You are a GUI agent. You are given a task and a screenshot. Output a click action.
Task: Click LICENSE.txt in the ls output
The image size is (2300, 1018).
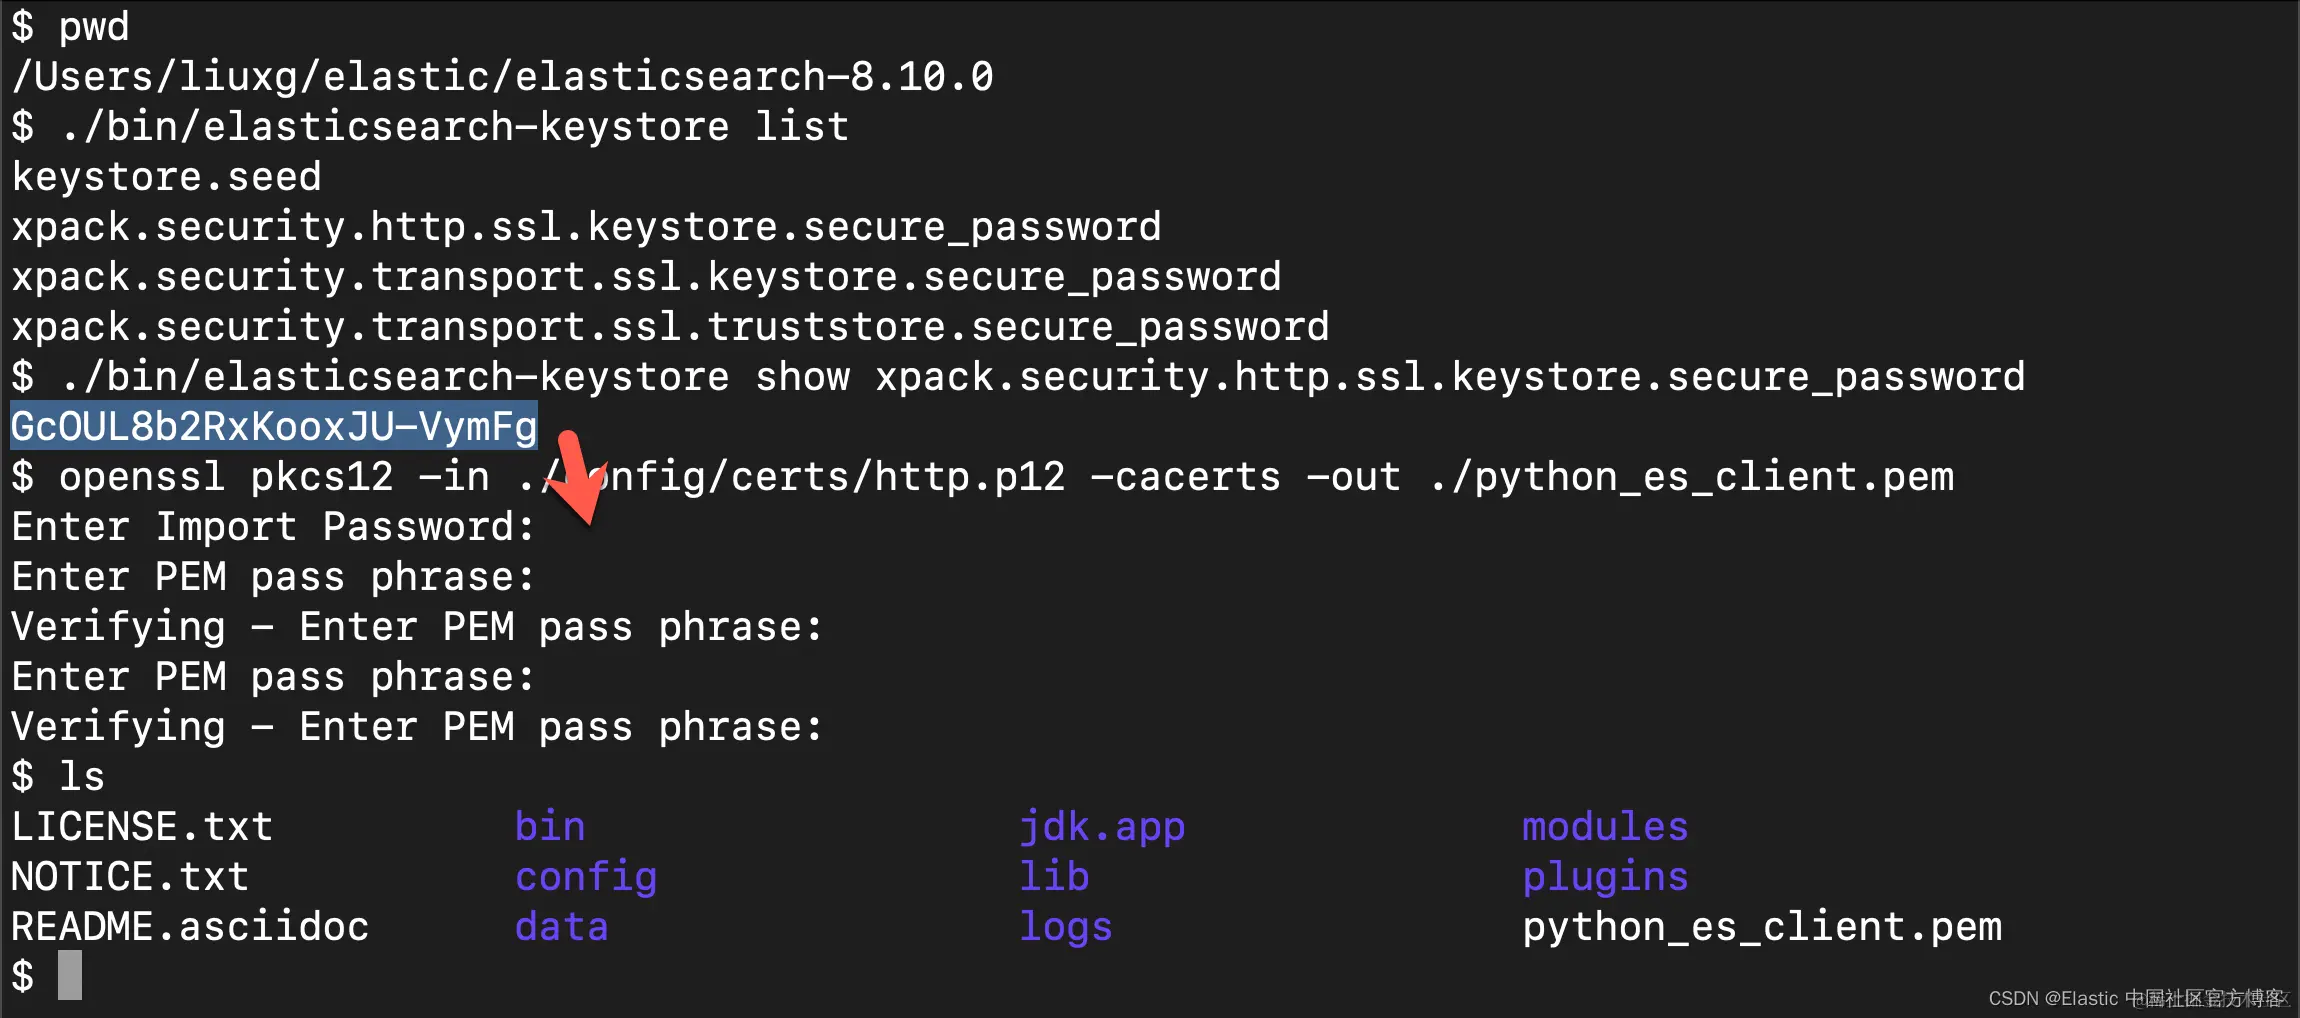tap(142, 827)
